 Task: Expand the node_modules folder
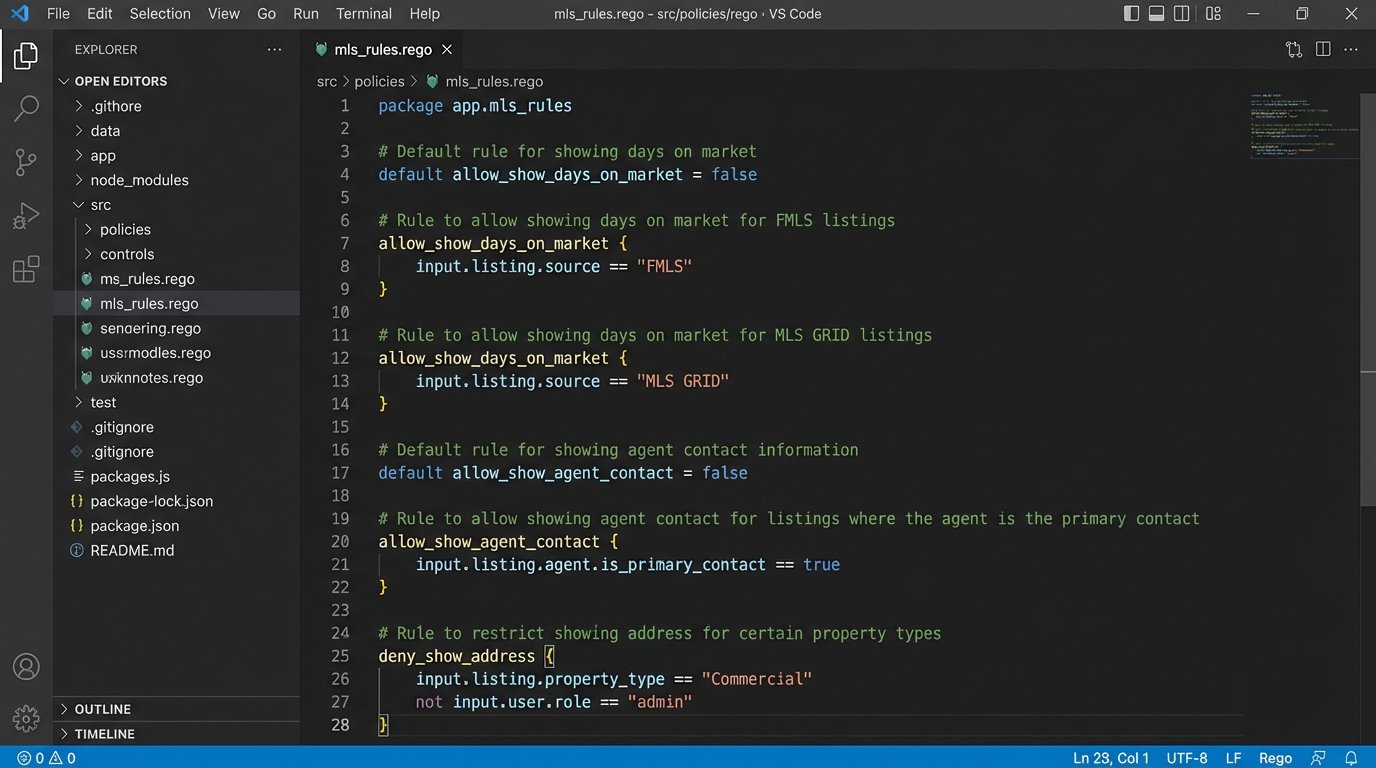(139, 180)
